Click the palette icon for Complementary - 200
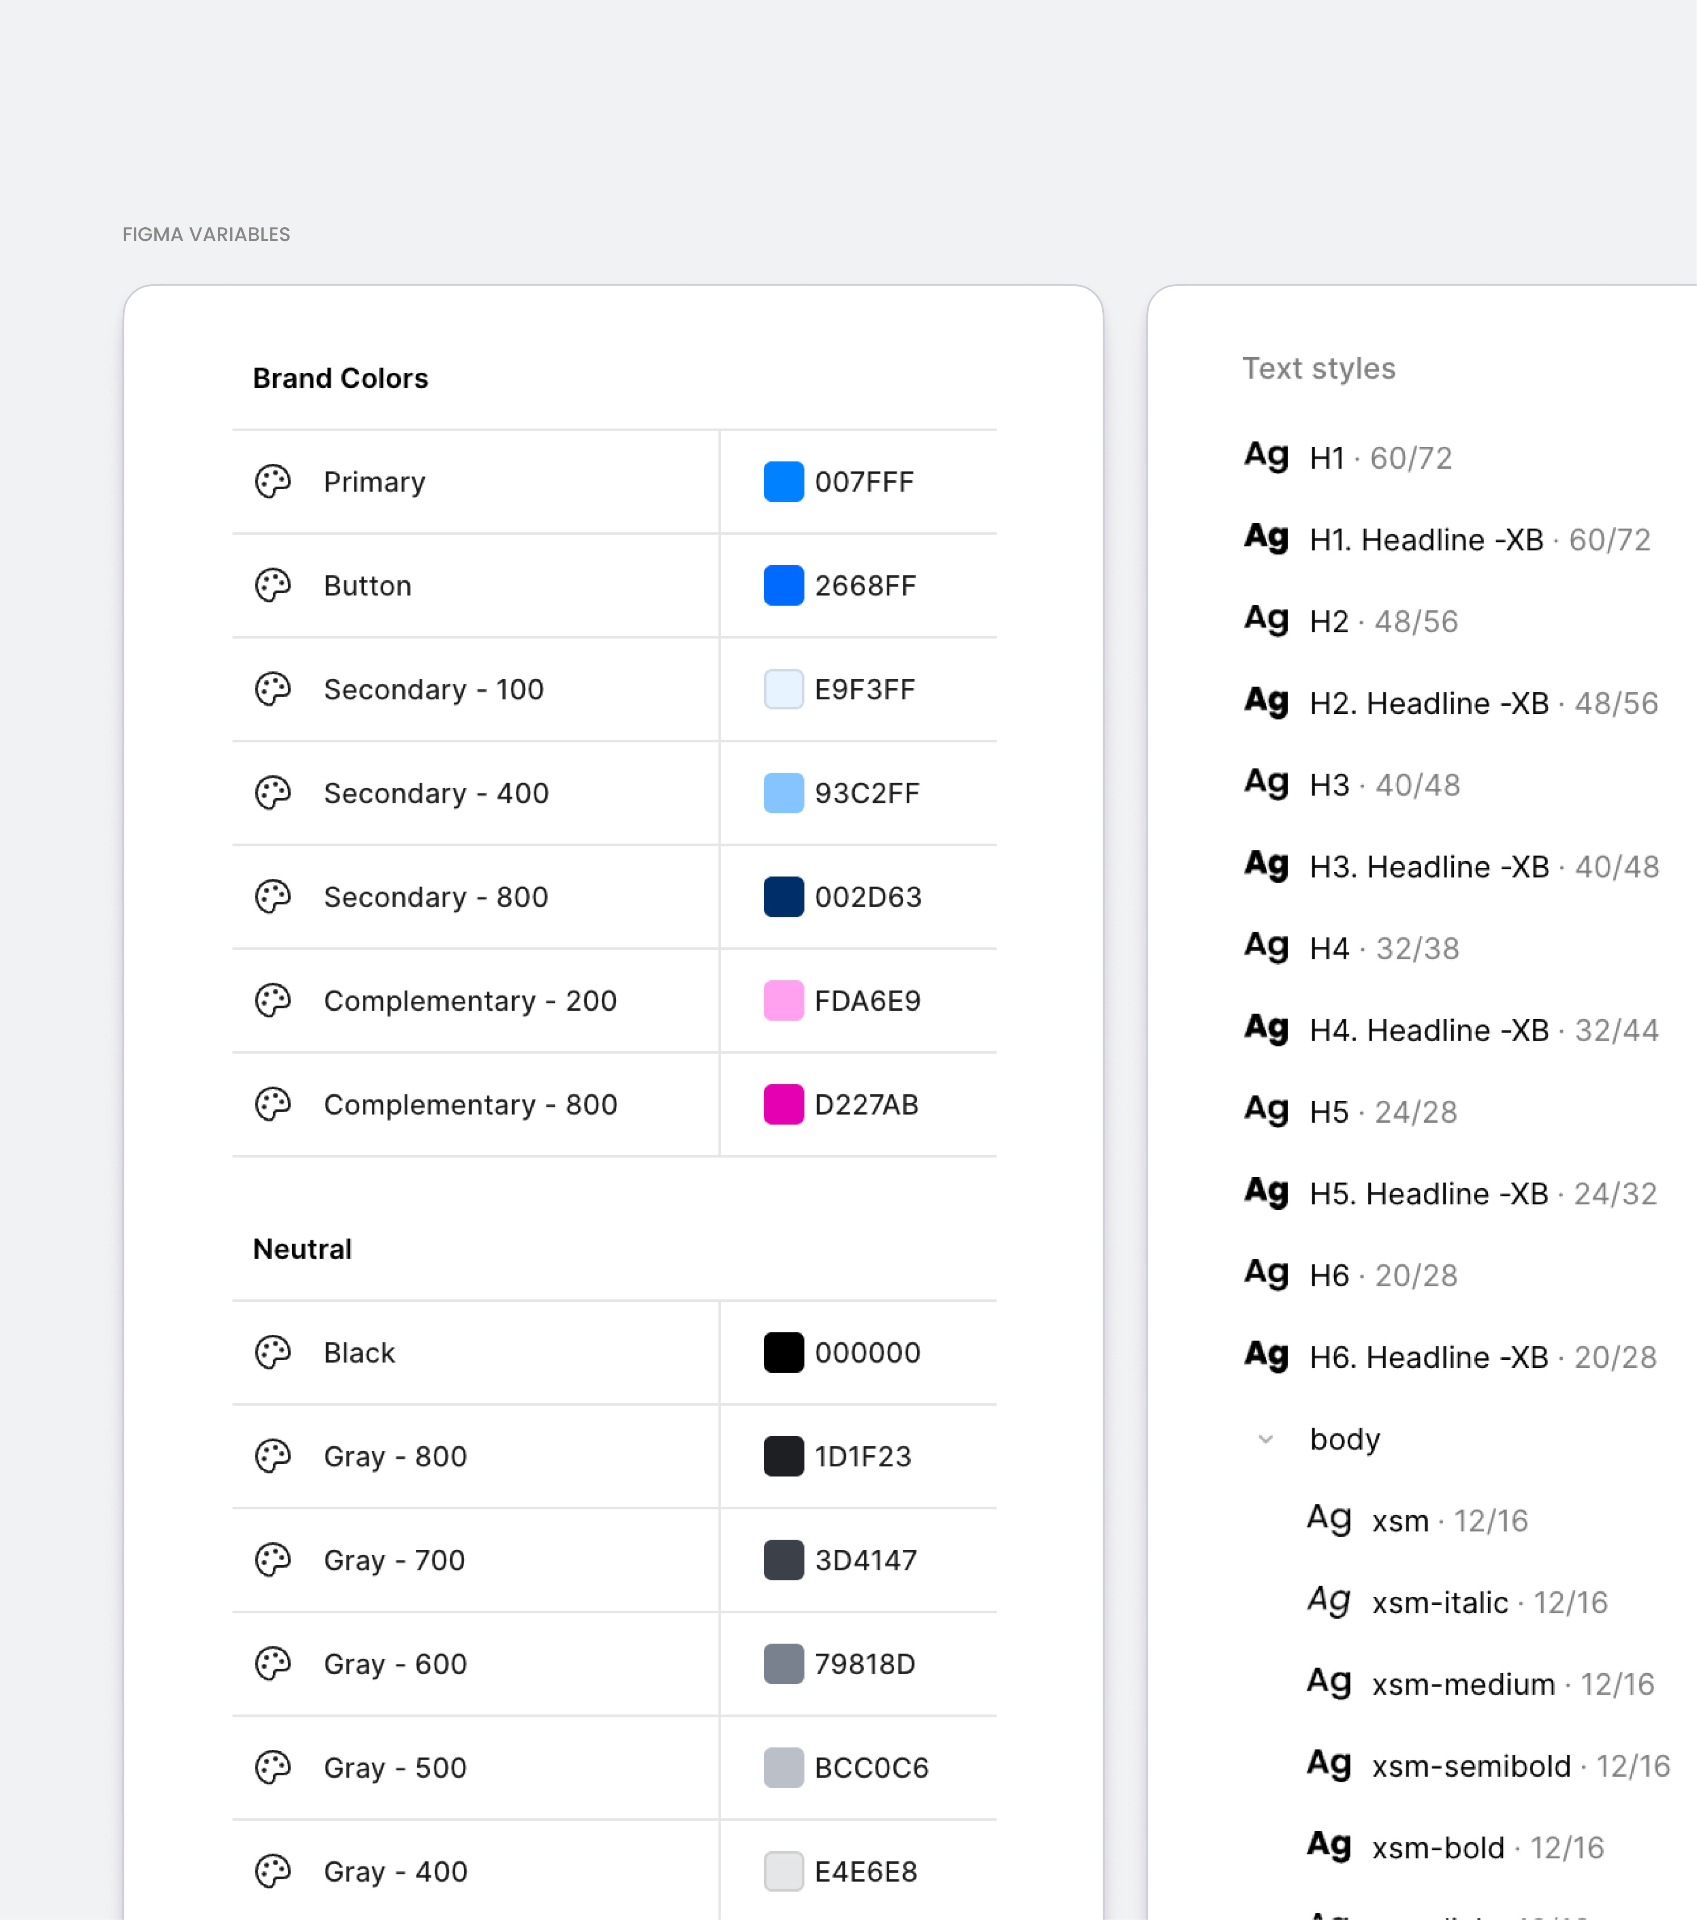Image resolution: width=1697 pixels, height=1920 pixels. (x=273, y=1001)
